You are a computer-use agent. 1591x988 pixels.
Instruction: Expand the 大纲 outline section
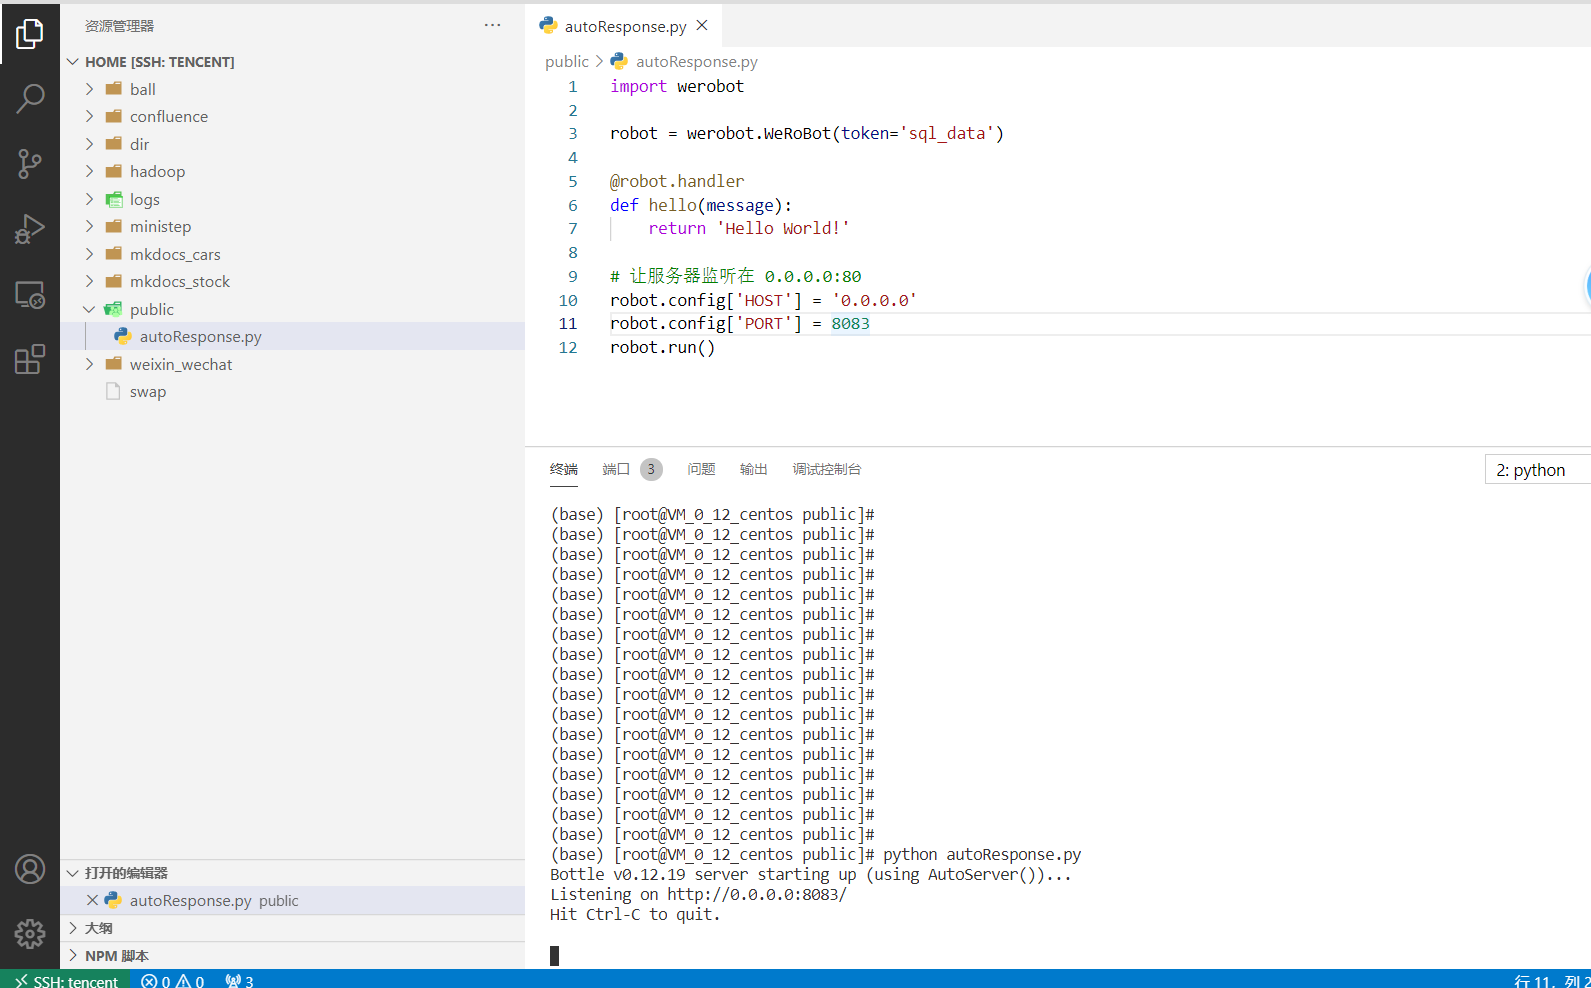tap(73, 928)
